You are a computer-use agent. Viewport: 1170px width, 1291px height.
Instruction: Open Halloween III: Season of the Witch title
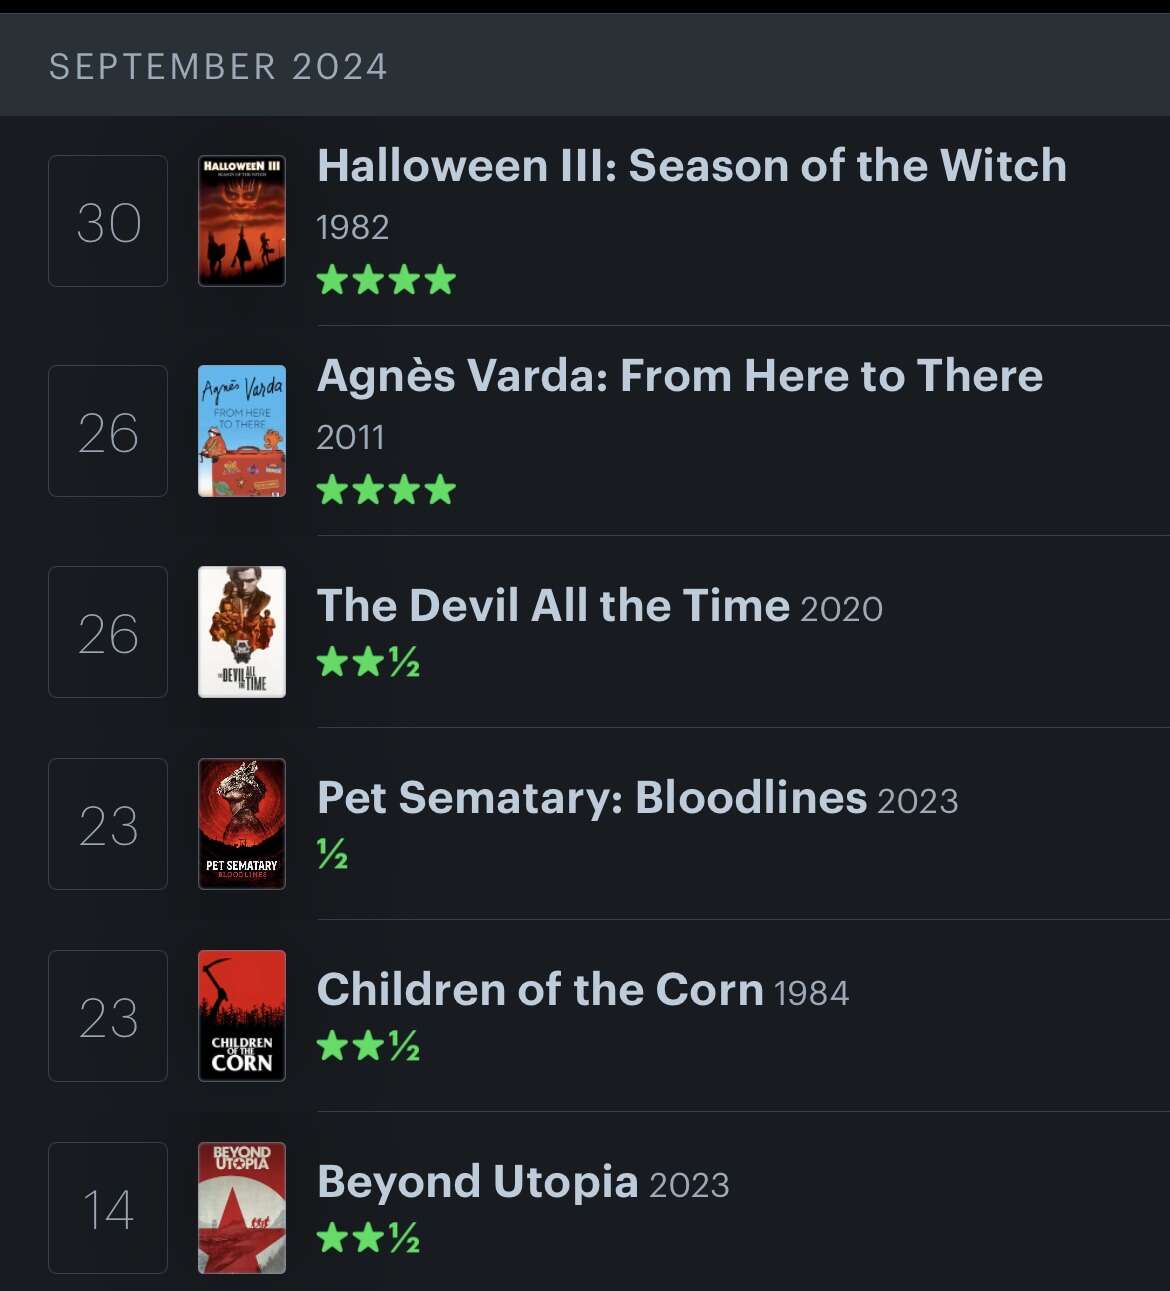(692, 166)
